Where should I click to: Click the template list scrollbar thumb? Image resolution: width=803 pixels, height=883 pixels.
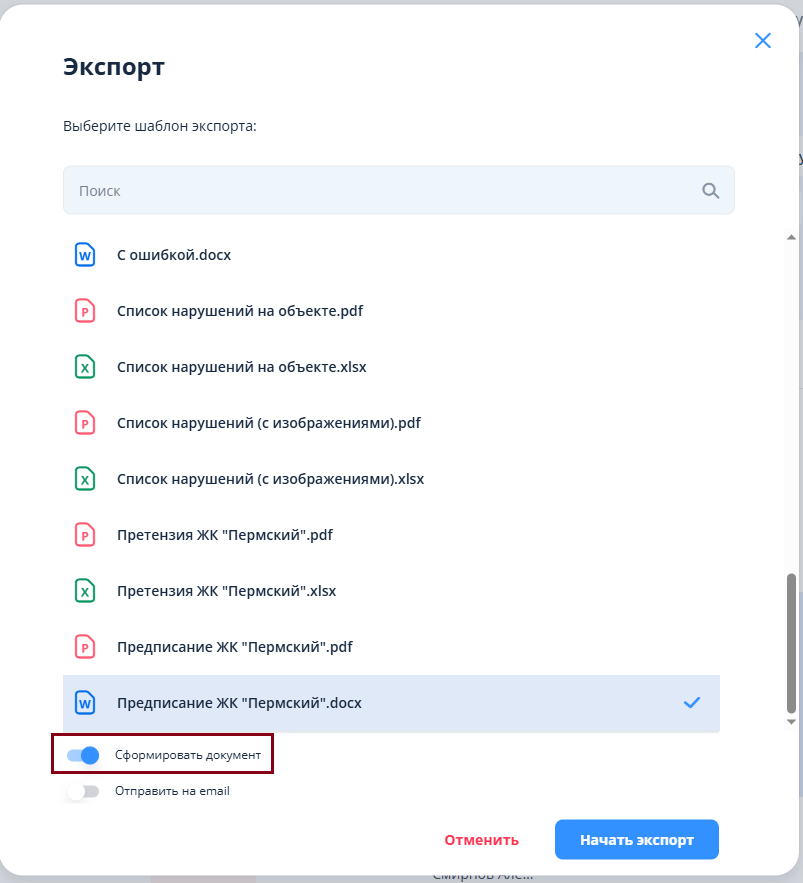click(x=791, y=643)
